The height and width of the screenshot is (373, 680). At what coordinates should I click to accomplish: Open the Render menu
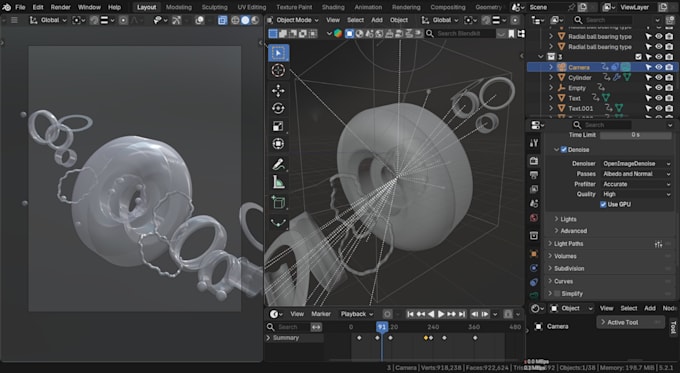[60, 7]
